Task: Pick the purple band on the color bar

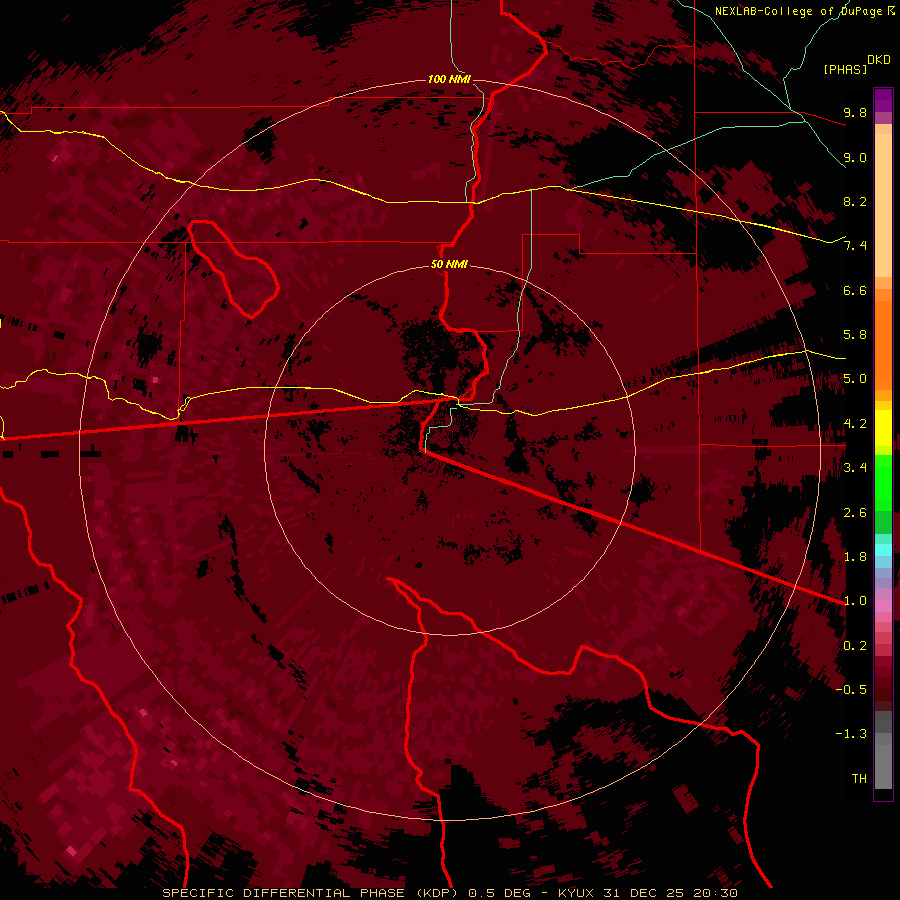Action: click(x=883, y=100)
